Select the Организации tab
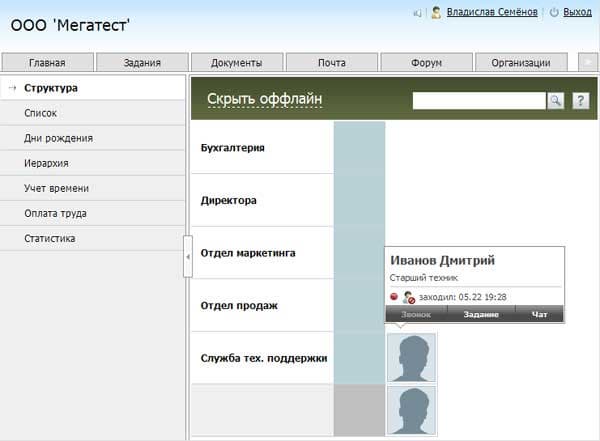 [x=521, y=62]
